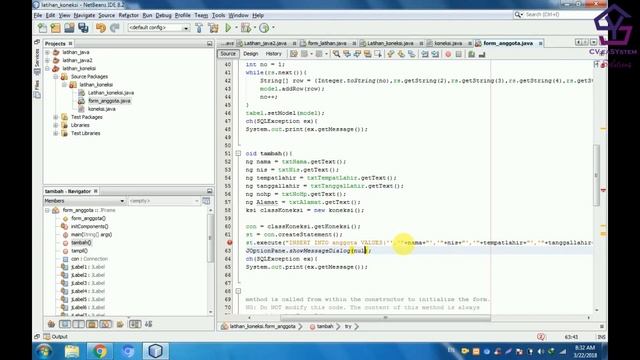The image size is (640, 360).
Task: Collapse code fold at line 51
Action: click(238, 153)
